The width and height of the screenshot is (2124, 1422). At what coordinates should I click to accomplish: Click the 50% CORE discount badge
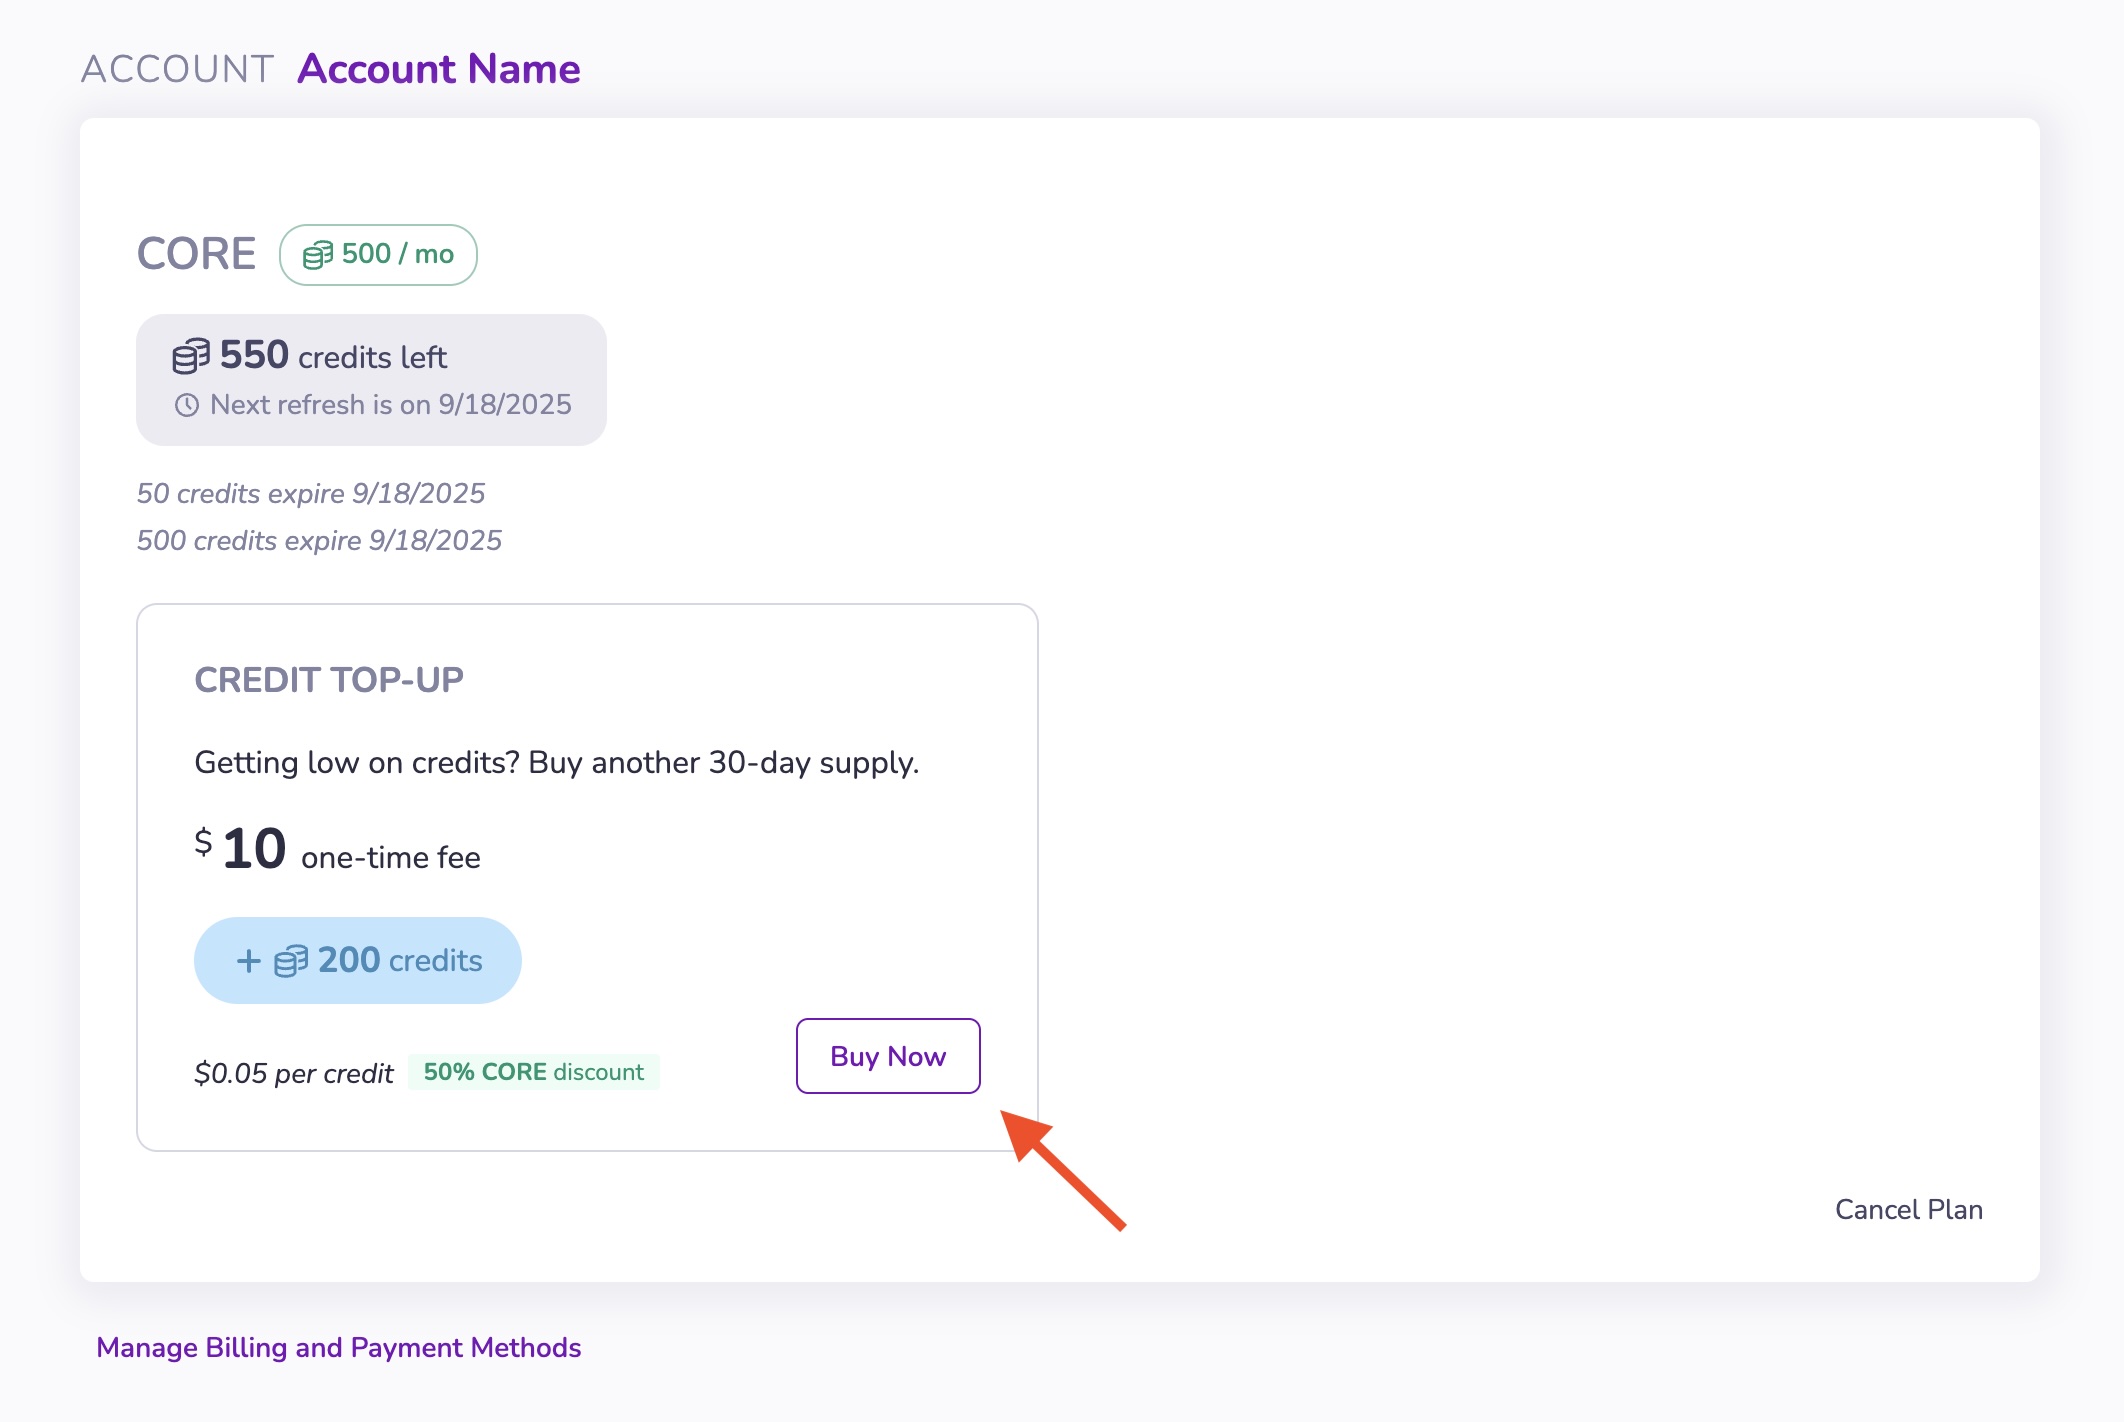click(533, 1071)
